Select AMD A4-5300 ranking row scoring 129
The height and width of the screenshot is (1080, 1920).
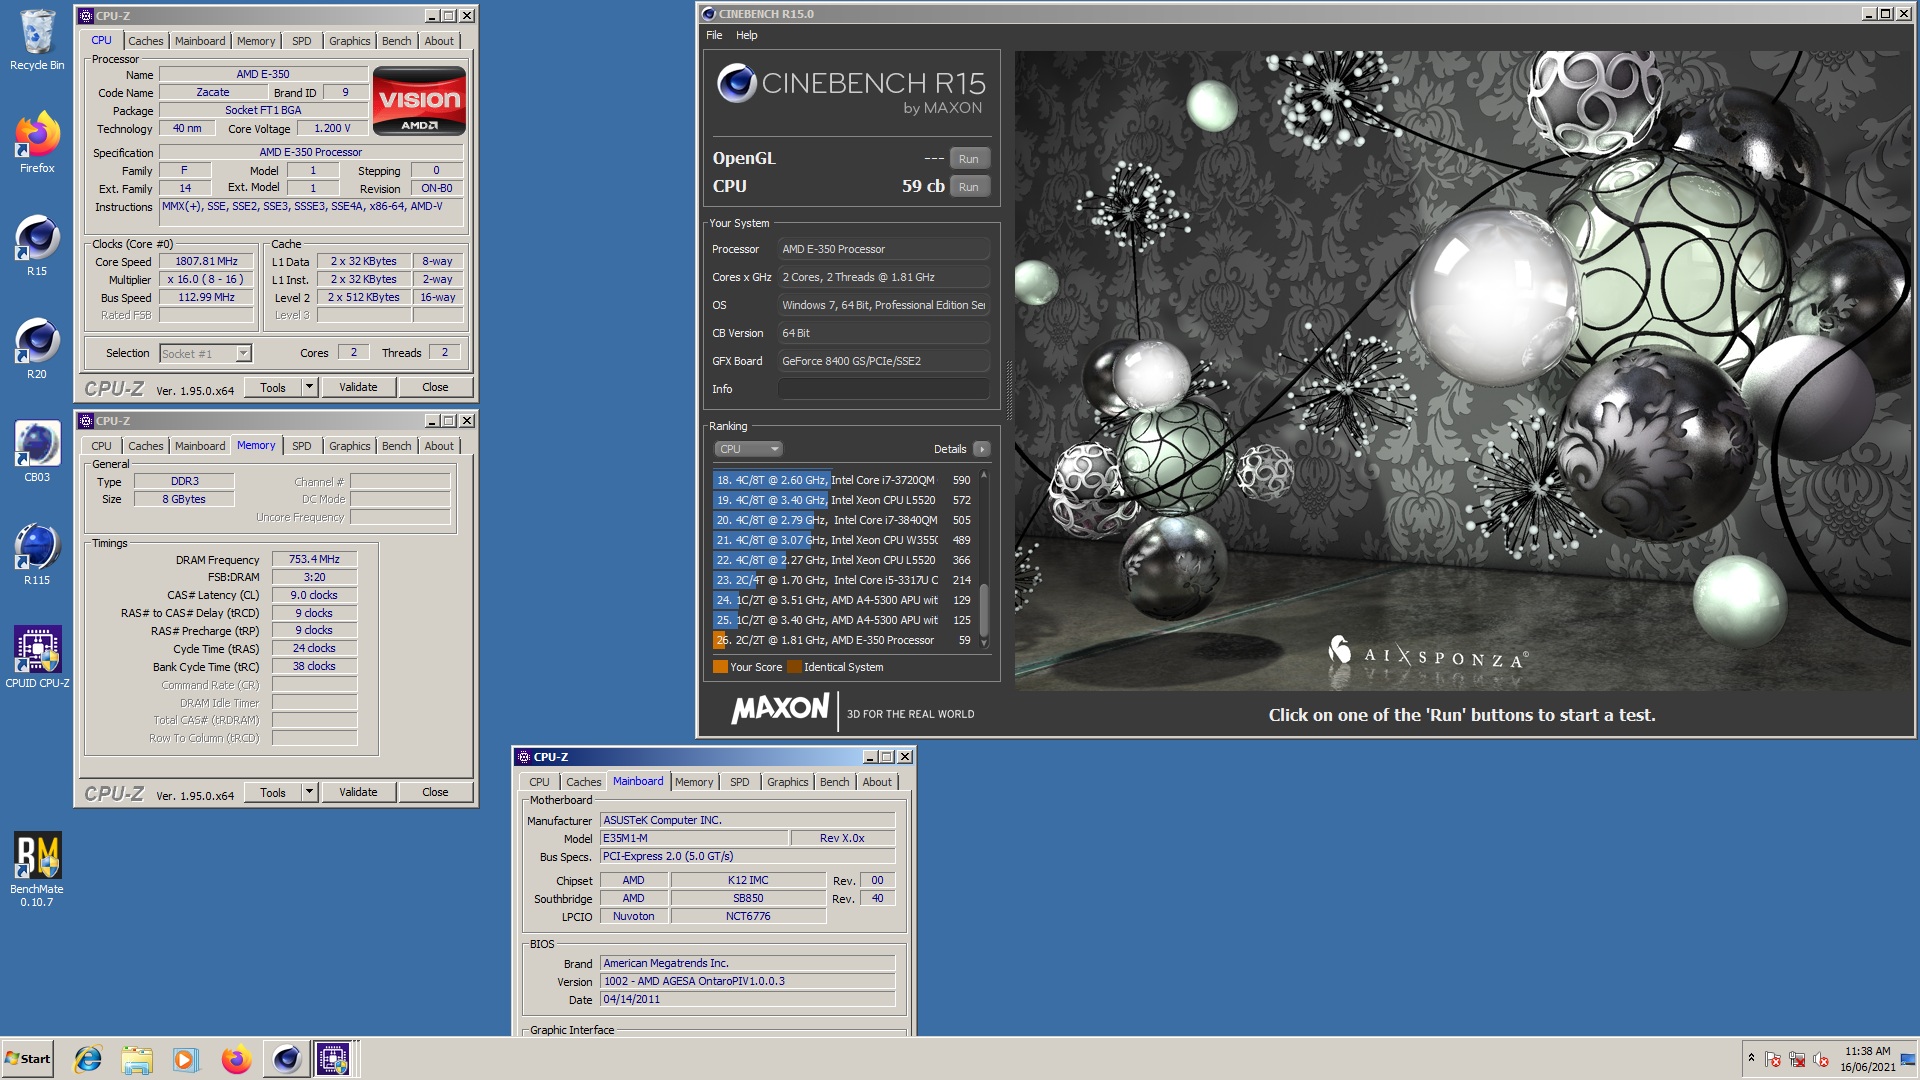click(844, 600)
